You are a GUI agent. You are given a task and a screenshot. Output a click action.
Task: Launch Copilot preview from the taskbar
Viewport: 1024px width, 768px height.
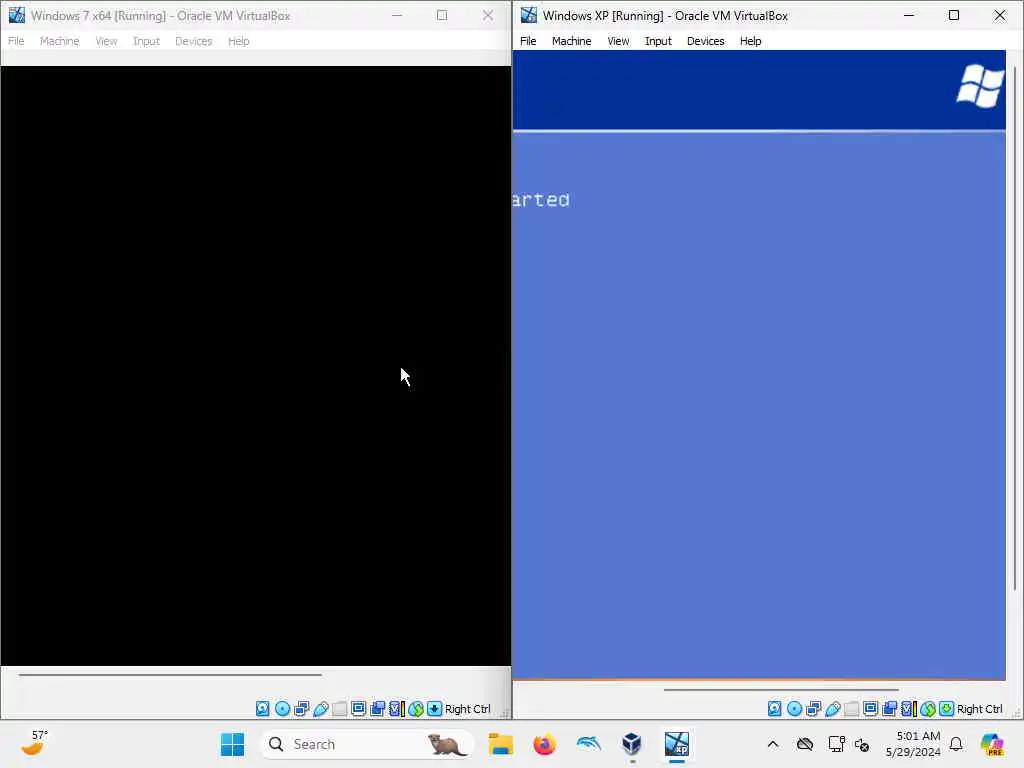pyautogui.click(x=991, y=744)
